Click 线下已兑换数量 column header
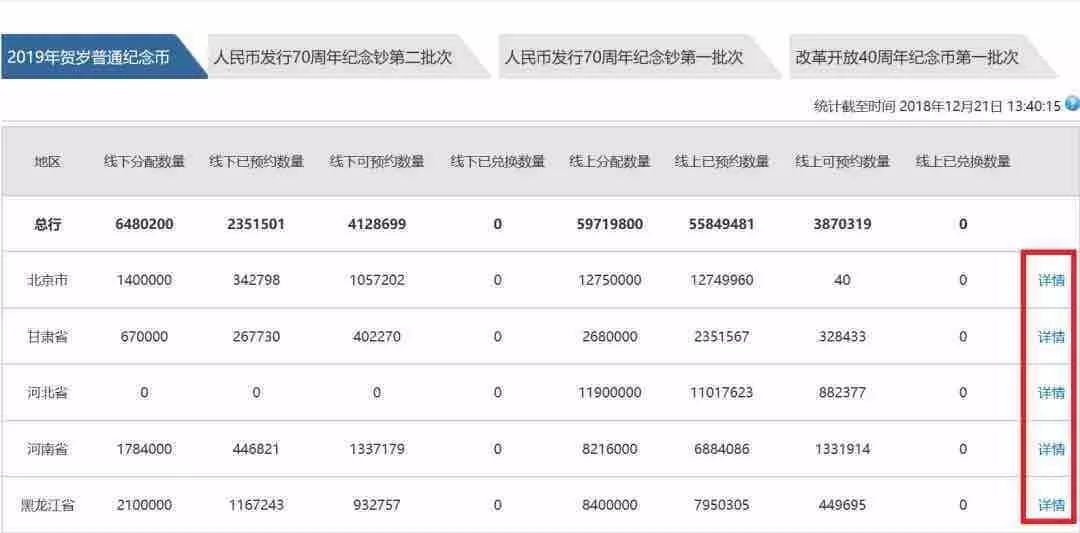 click(x=497, y=162)
